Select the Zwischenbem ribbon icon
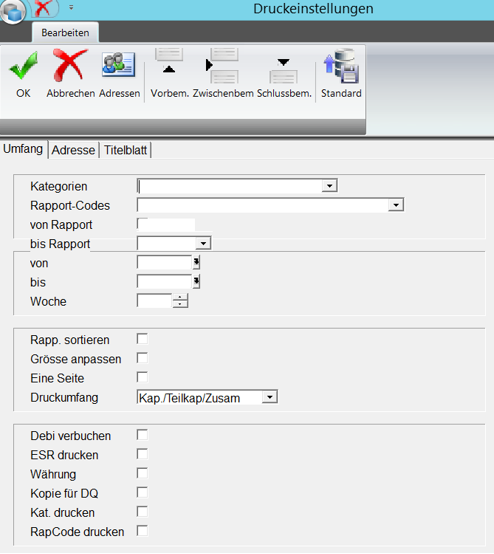 click(x=222, y=65)
